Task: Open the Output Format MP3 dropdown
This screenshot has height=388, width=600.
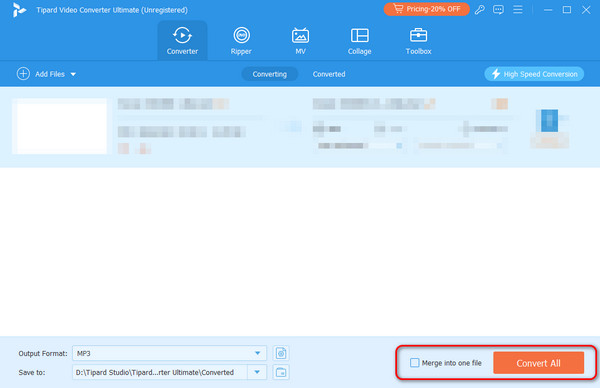Action: tap(169, 353)
